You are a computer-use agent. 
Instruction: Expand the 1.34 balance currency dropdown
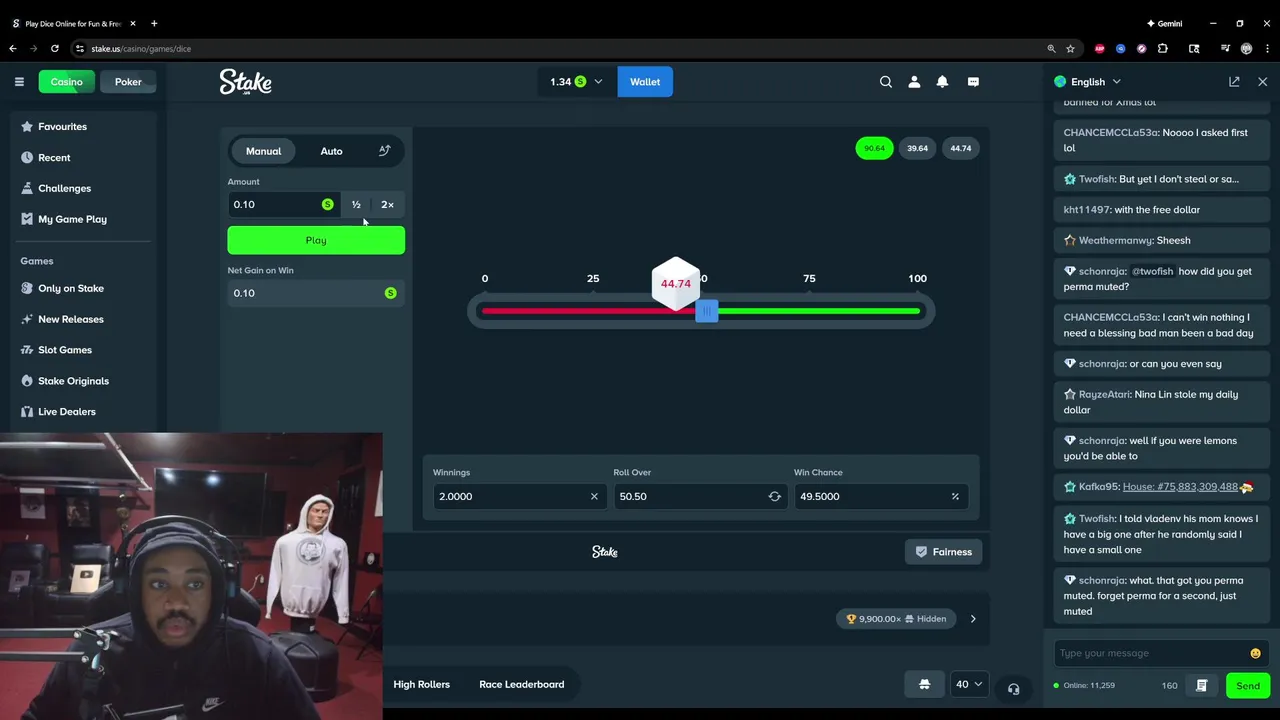tap(576, 82)
